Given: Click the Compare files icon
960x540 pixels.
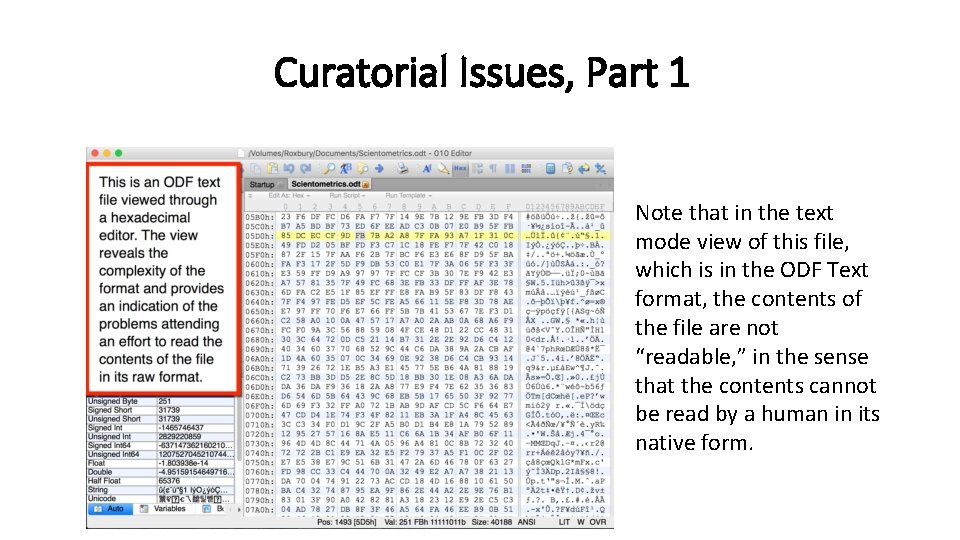Looking at the screenshot, I should tap(567, 168).
